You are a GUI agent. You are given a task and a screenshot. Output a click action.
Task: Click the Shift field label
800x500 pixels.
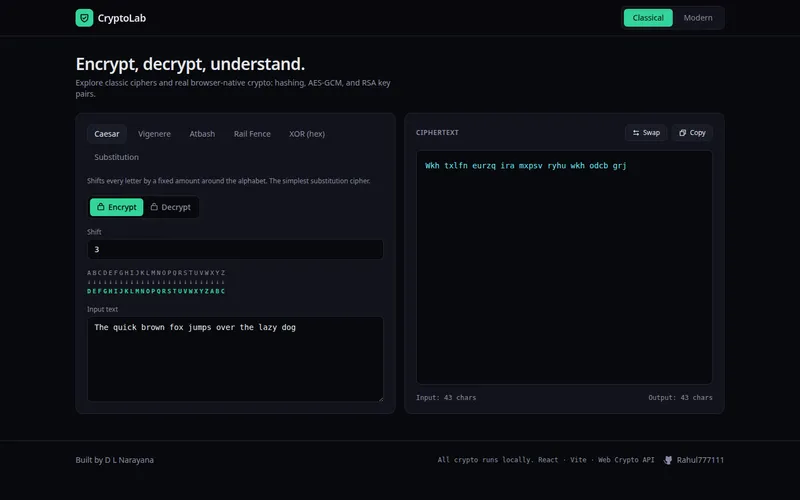coord(94,232)
